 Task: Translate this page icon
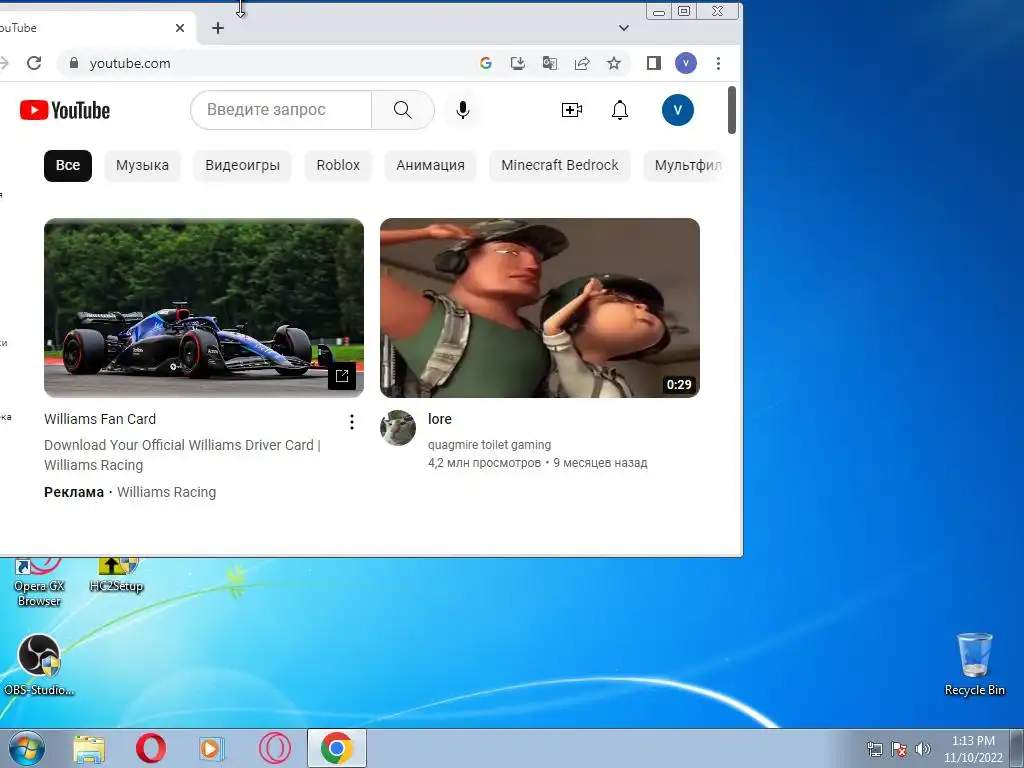coord(549,63)
